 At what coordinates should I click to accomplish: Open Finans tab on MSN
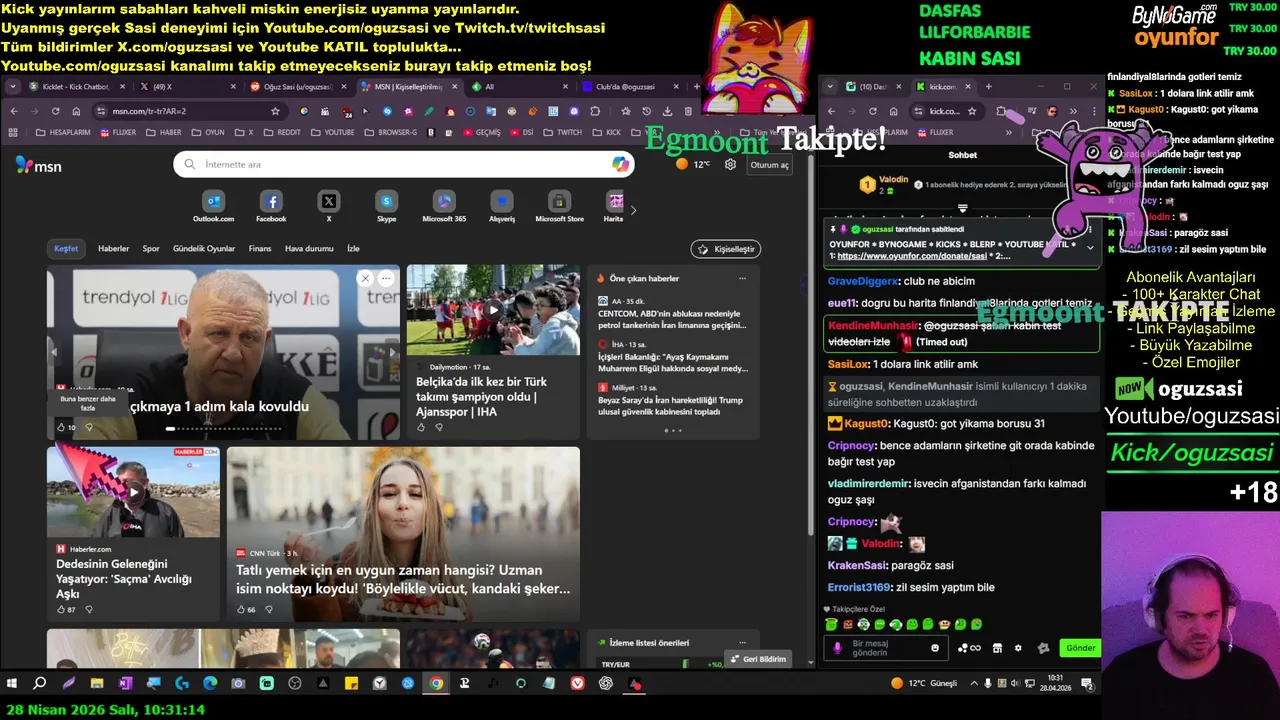260,248
